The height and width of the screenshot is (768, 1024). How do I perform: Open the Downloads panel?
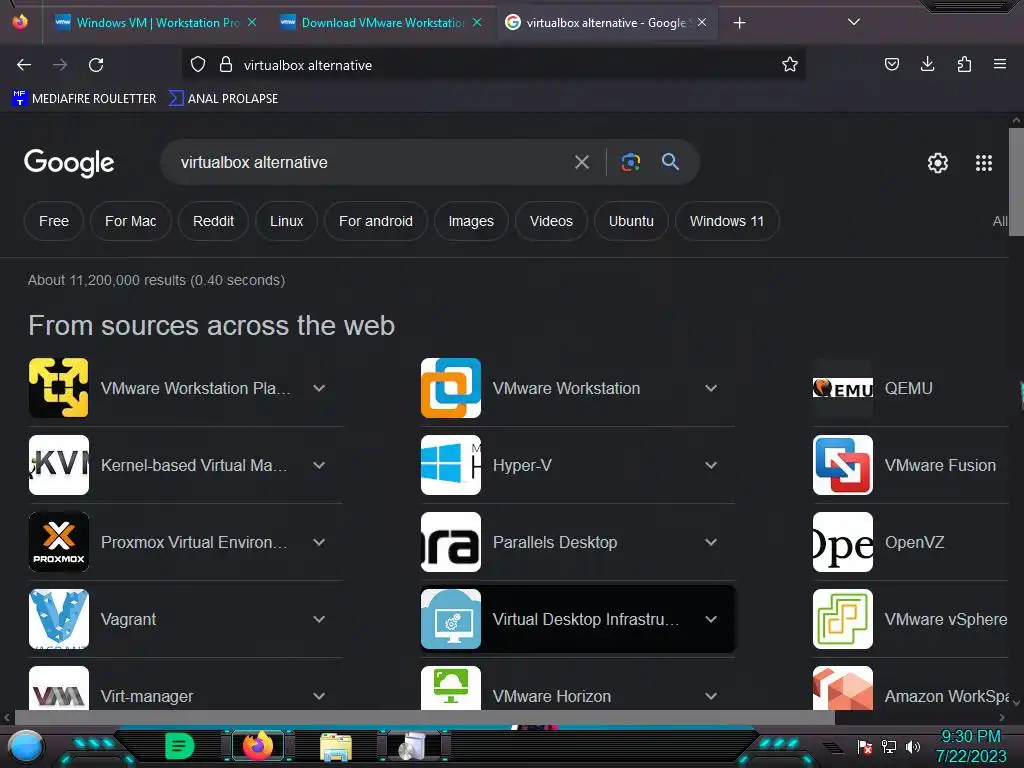click(927, 64)
